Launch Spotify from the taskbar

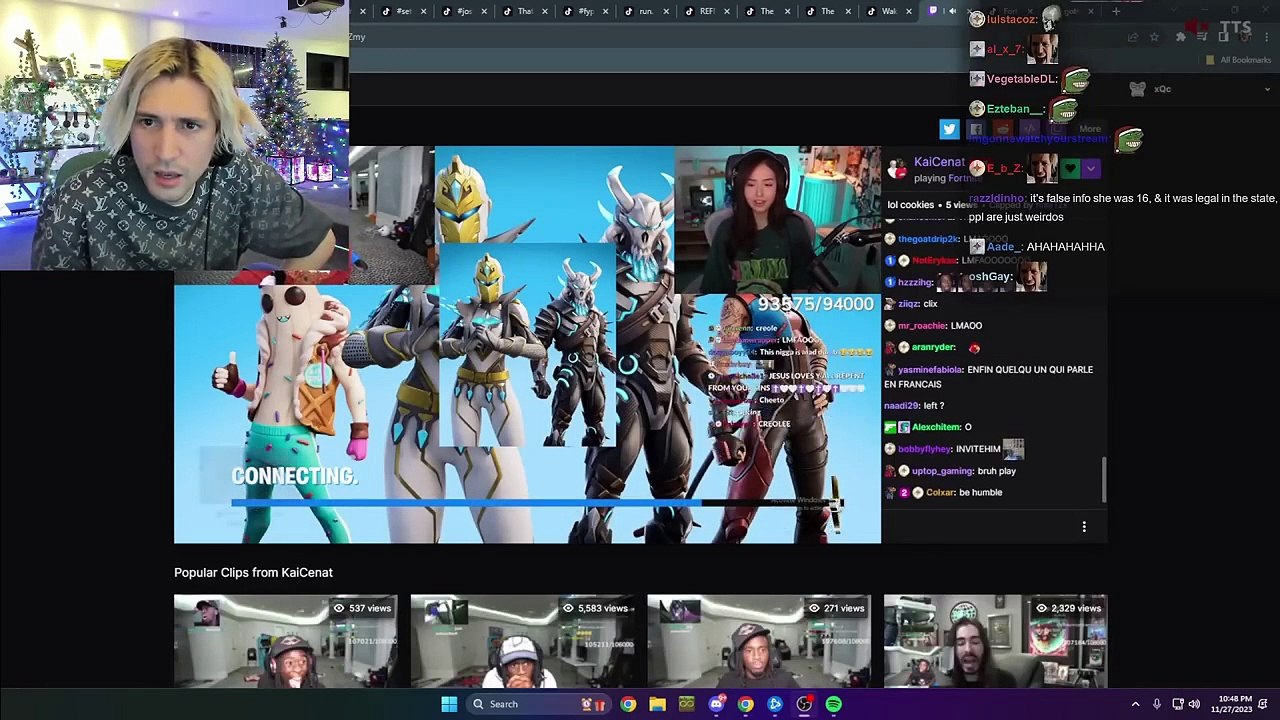[x=833, y=704]
